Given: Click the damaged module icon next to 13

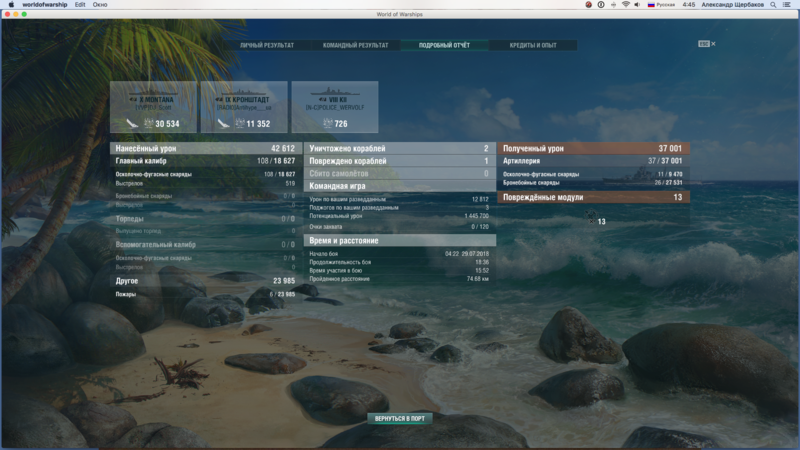Looking at the screenshot, I should coord(590,216).
